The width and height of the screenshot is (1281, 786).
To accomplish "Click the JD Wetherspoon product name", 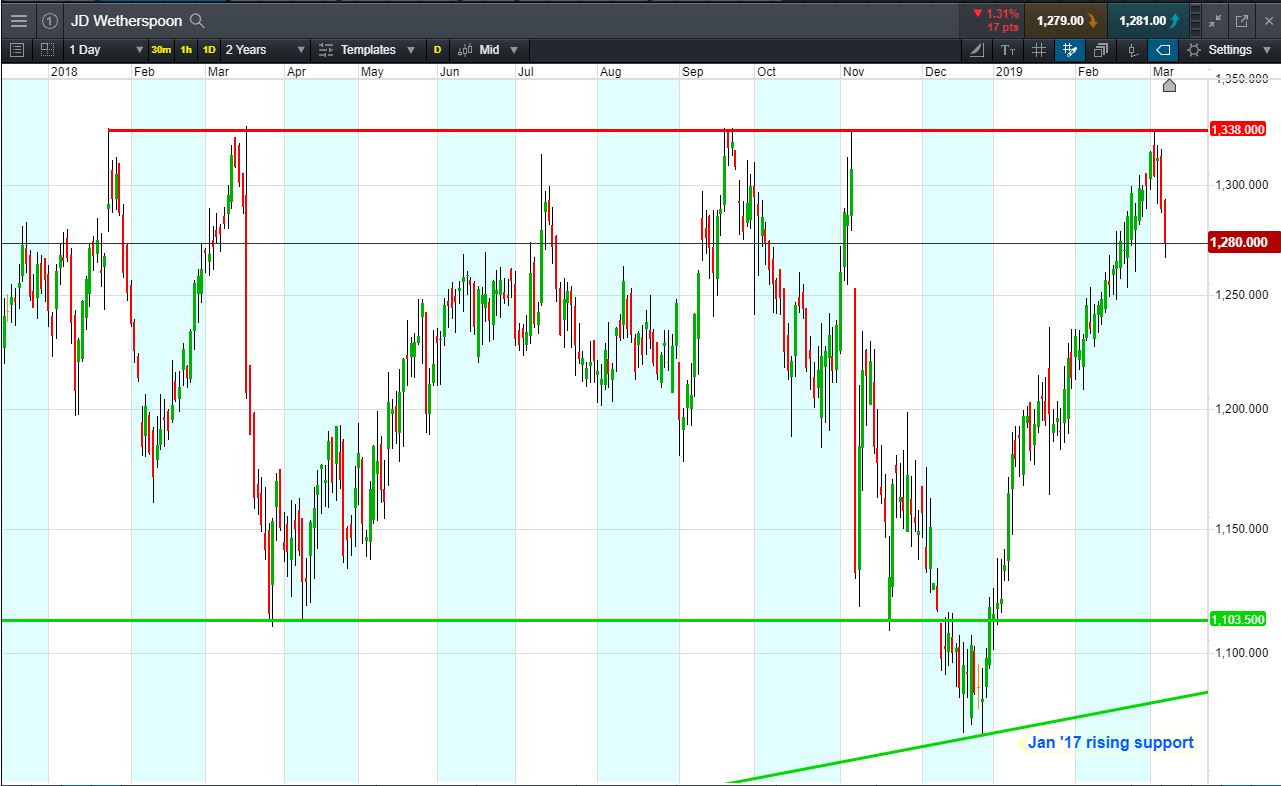I will tap(126, 20).
